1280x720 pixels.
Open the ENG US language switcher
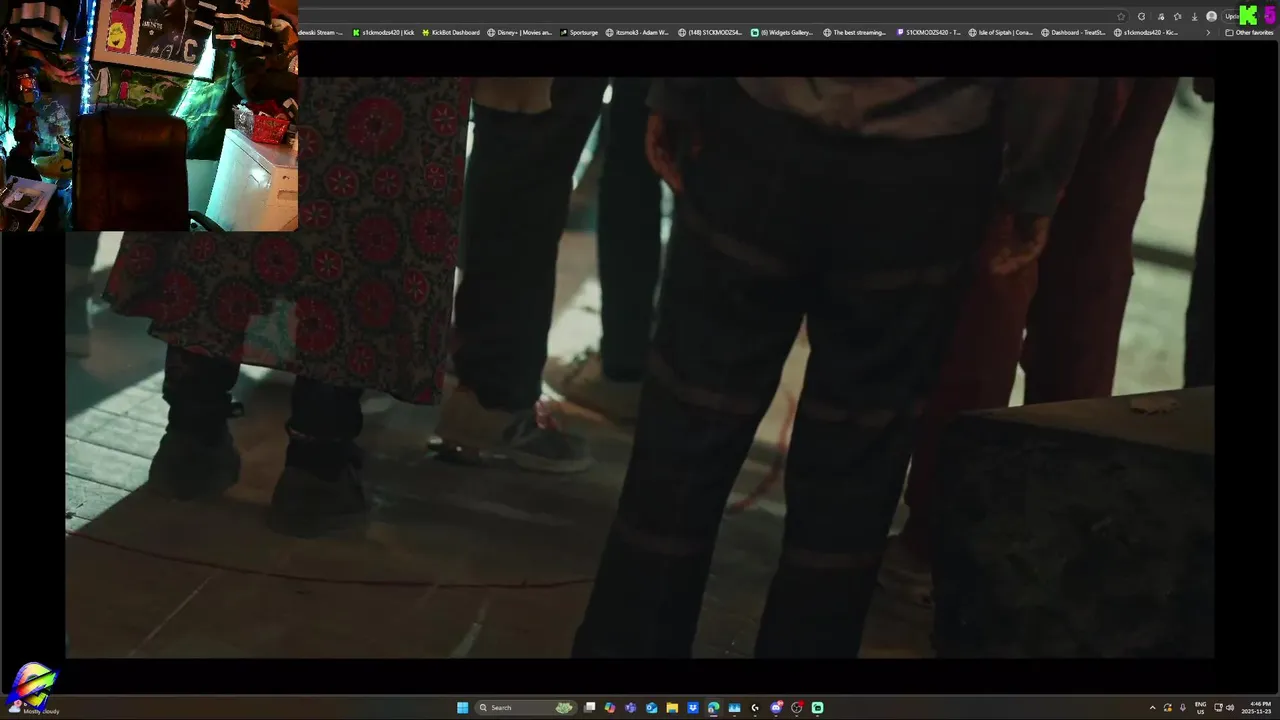(1200, 707)
